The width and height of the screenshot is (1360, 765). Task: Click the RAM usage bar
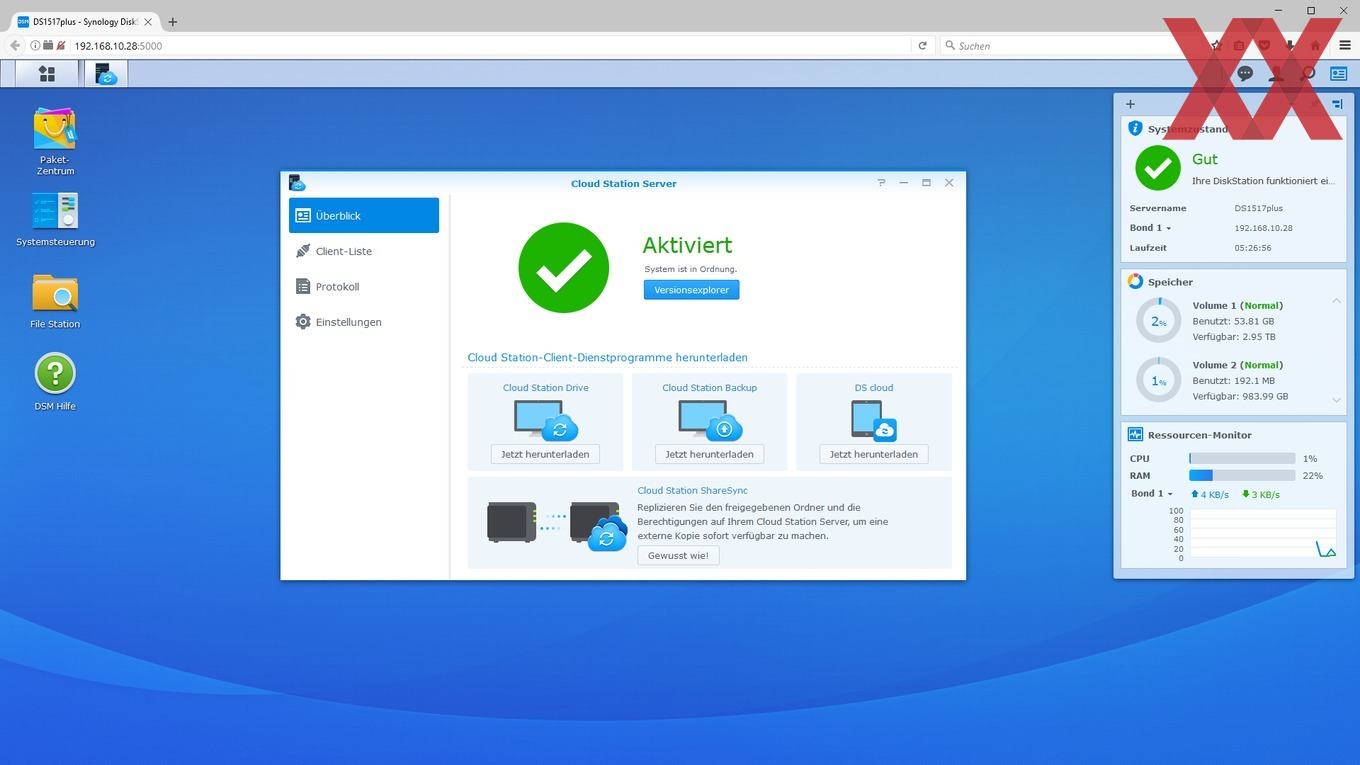click(1242, 476)
